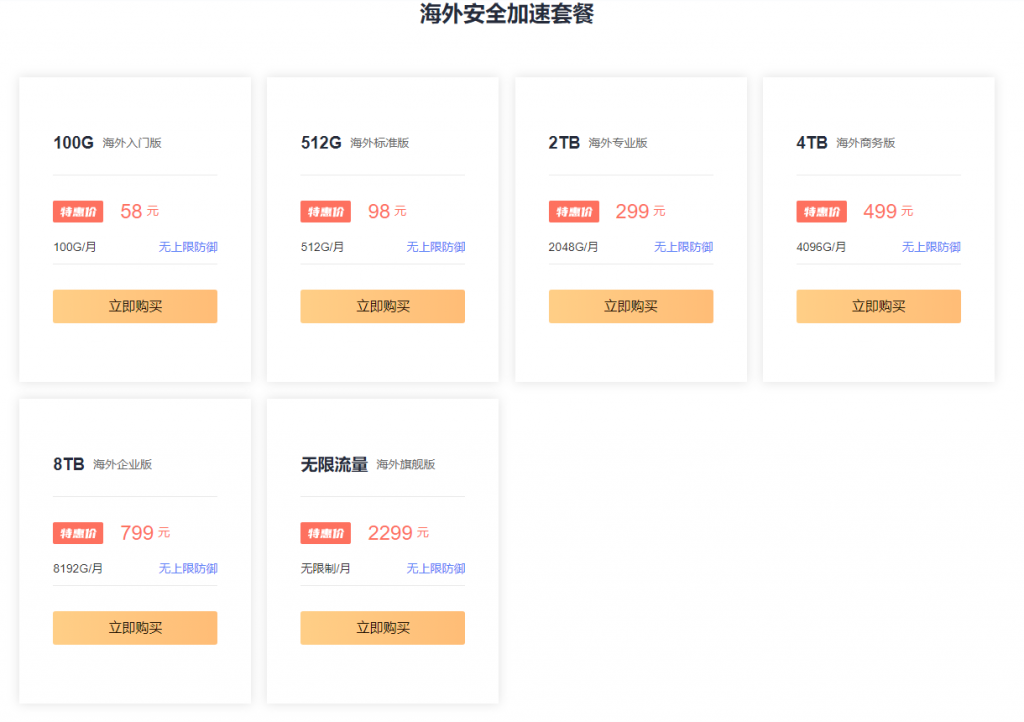The height and width of the screenshot is (722, 1024).
Task: Click 立即购买 for the 100G 海外入门版 plan
Action: pyautogui.click(x=135, y=306)
